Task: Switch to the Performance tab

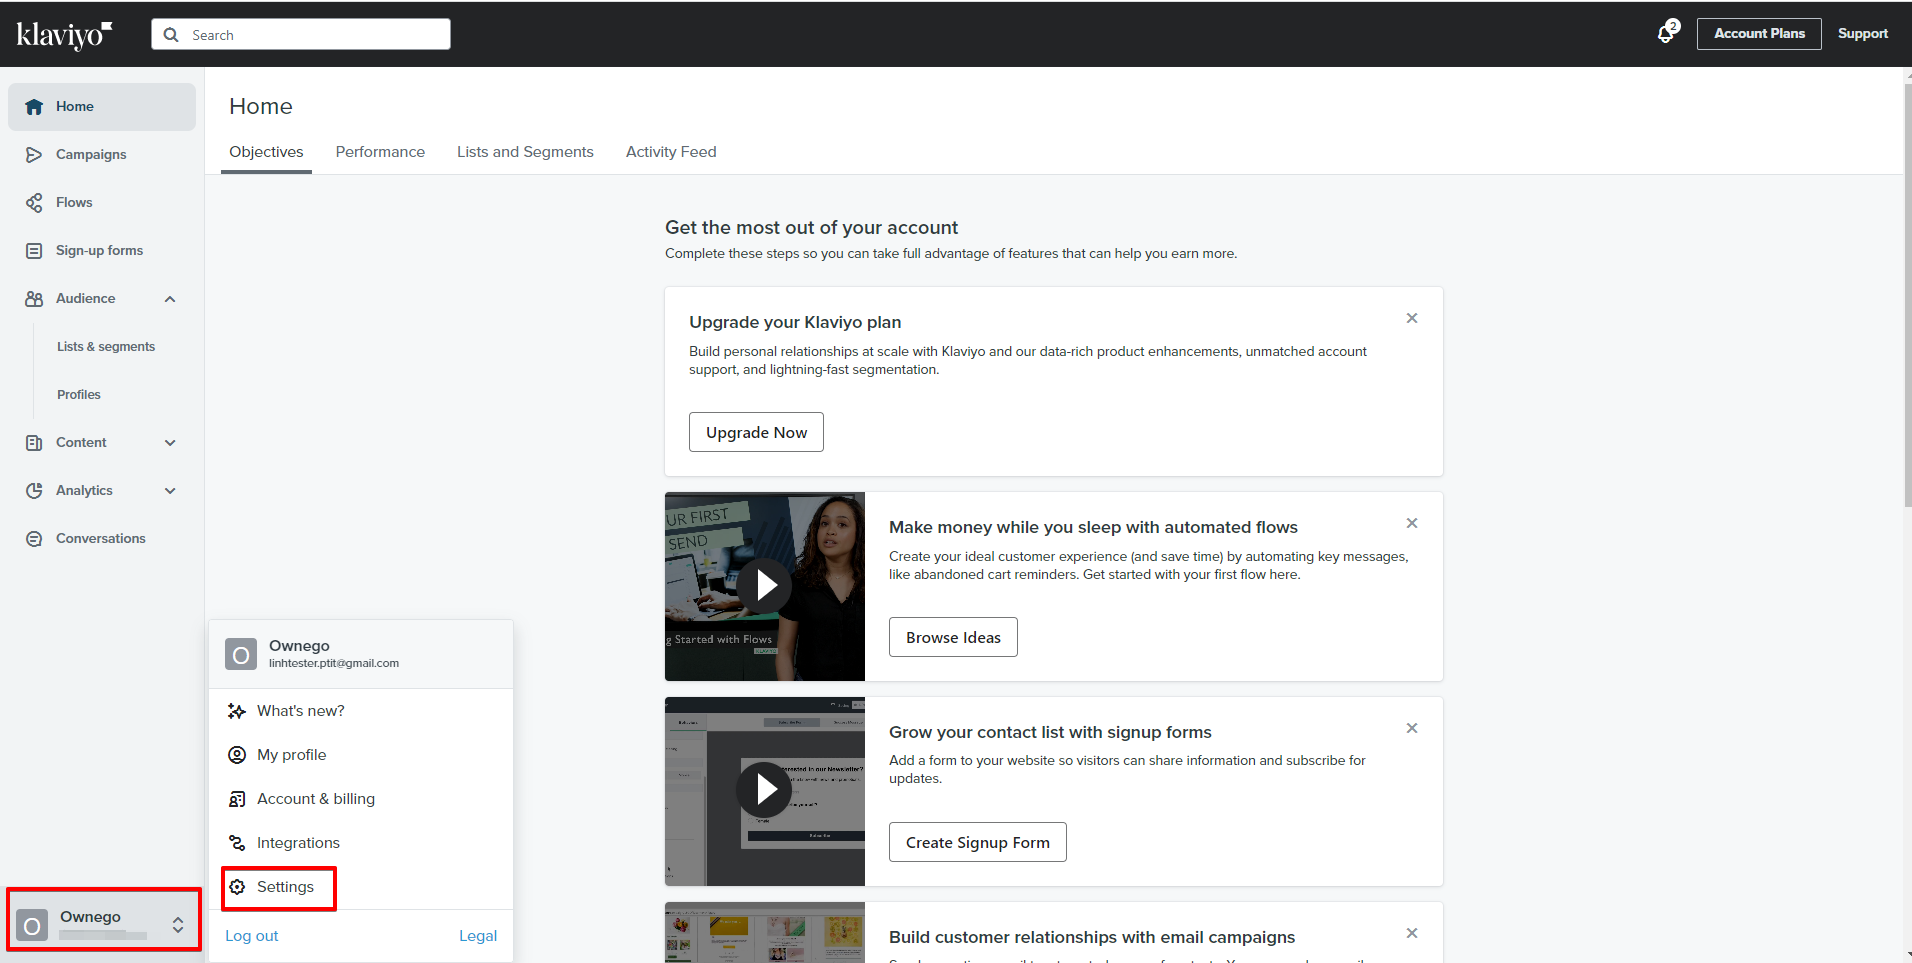Action: click(380, 152)
